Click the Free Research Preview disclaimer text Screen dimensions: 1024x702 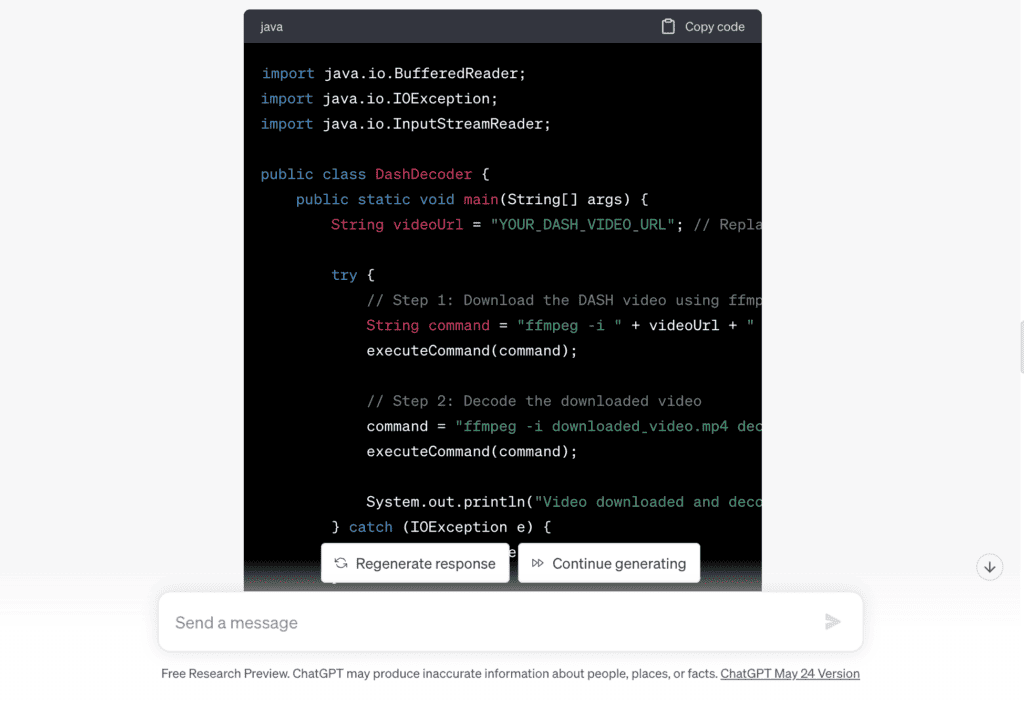pos(439,674)
